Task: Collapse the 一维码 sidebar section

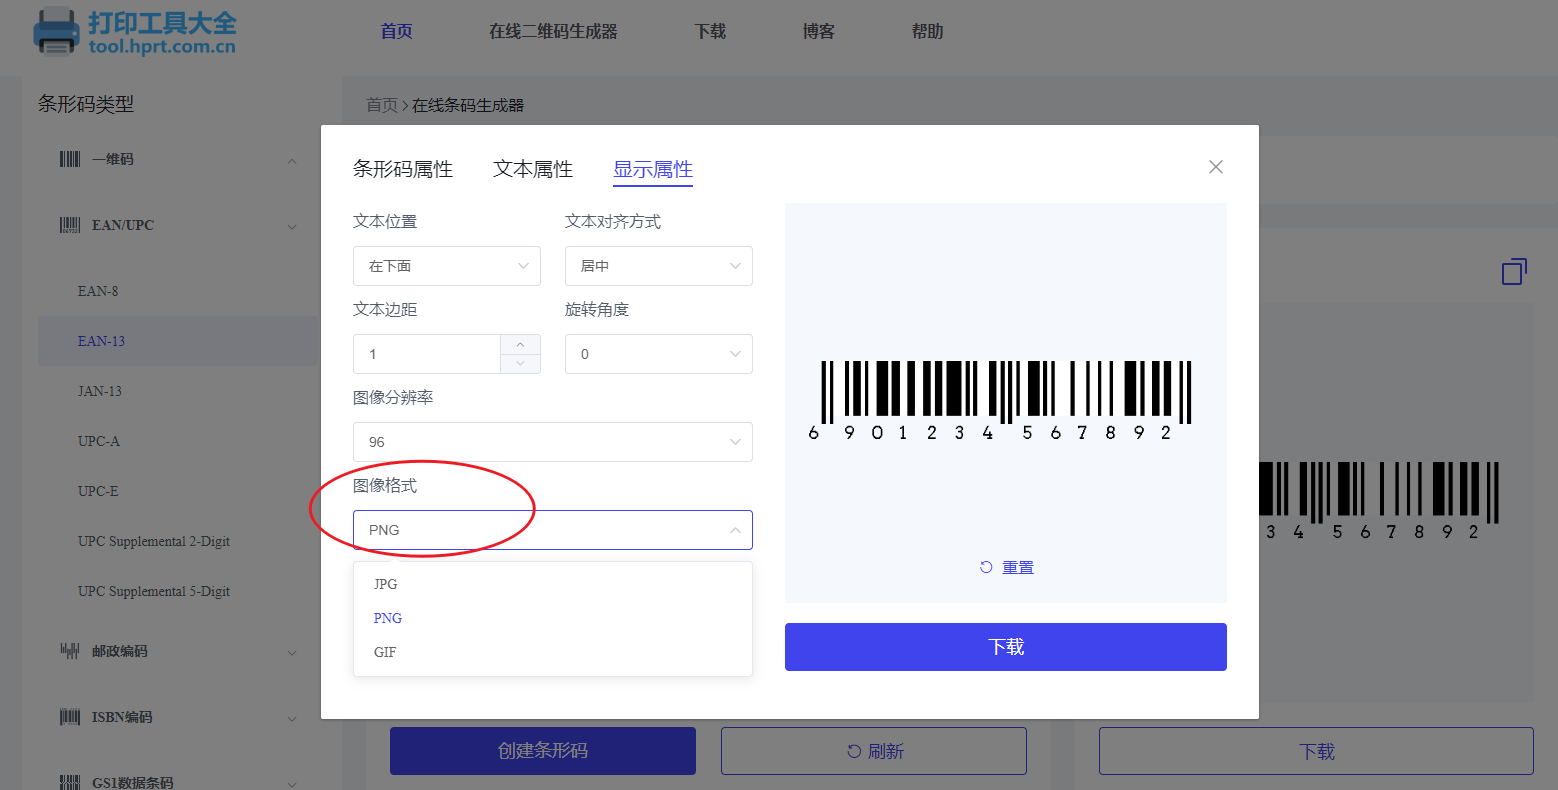Action: pos(292,160)
